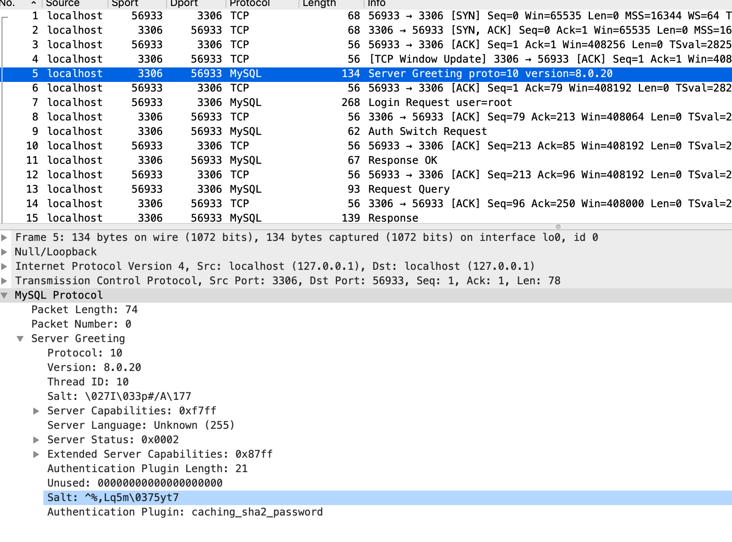The image size is (732, 542).
Task: Select packet 1 SYN row
Action: coord(366,16)
